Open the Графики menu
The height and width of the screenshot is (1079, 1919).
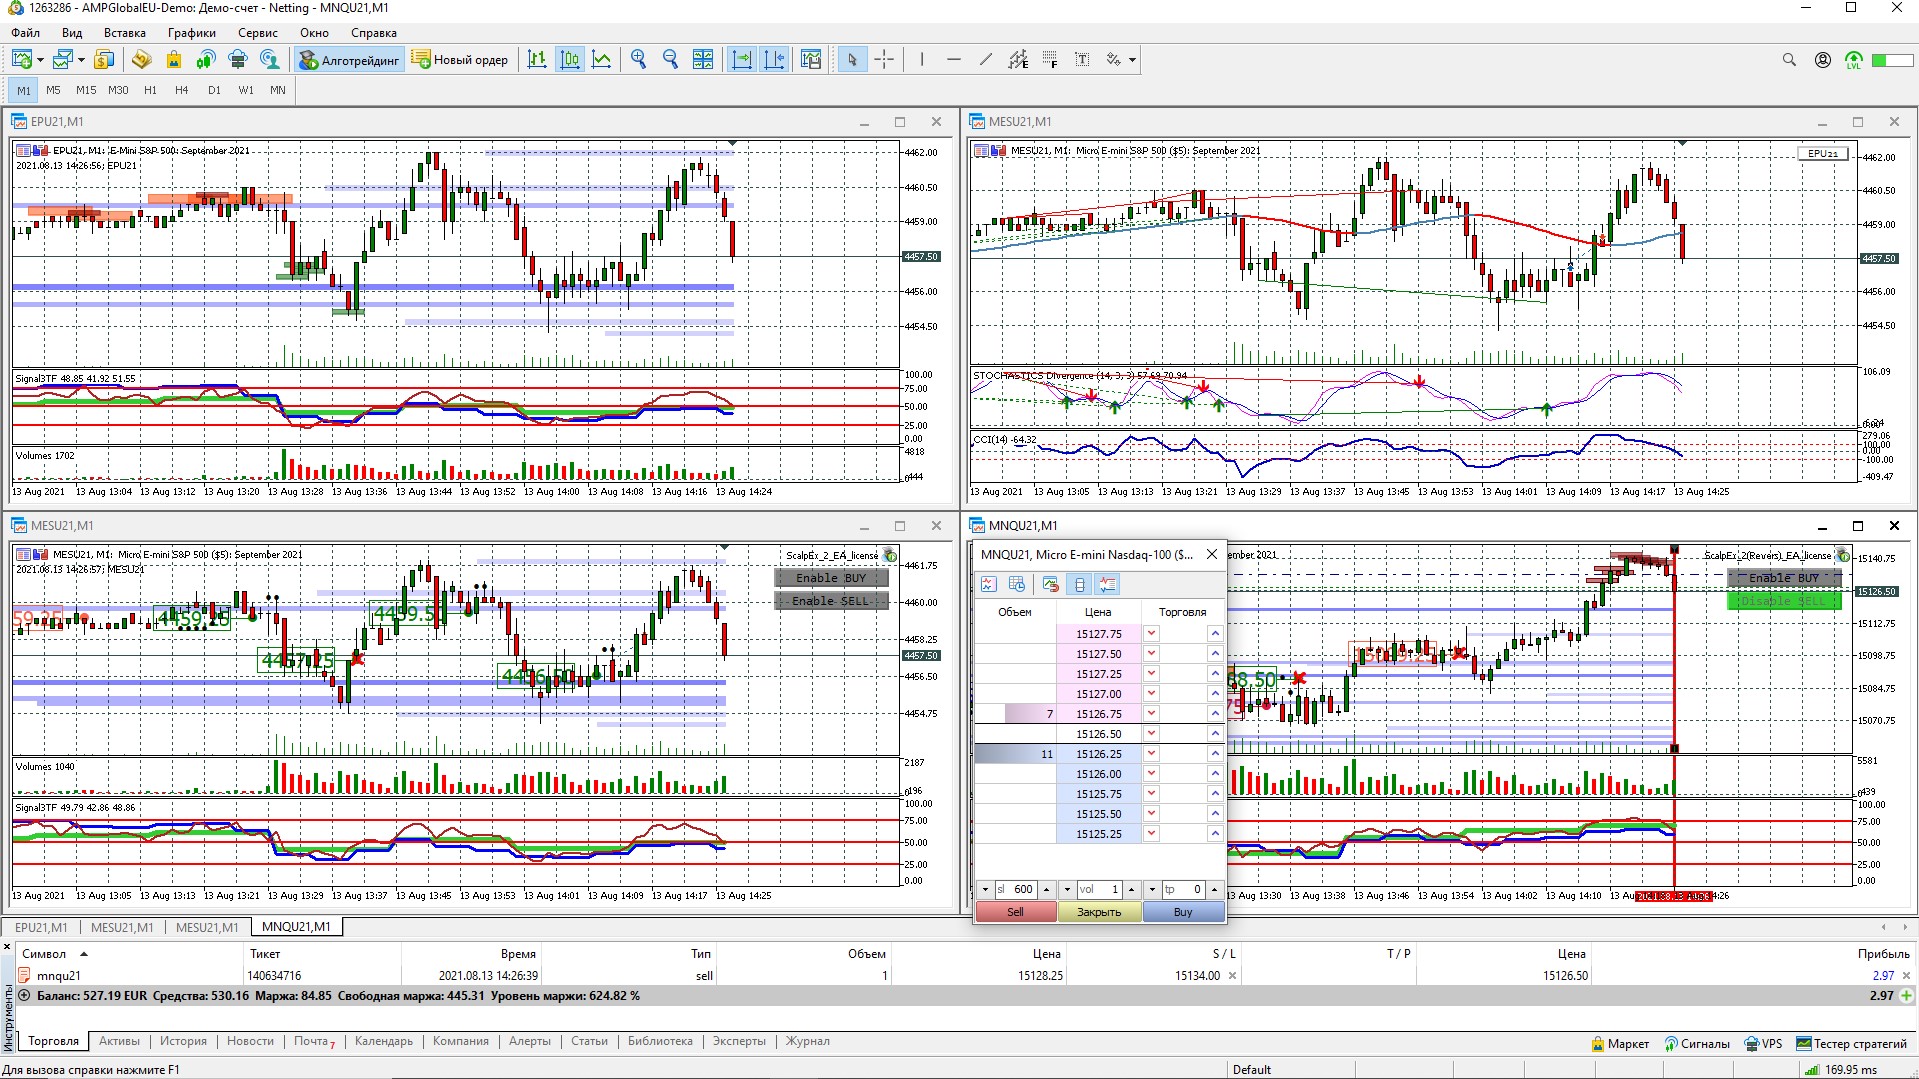191,33
